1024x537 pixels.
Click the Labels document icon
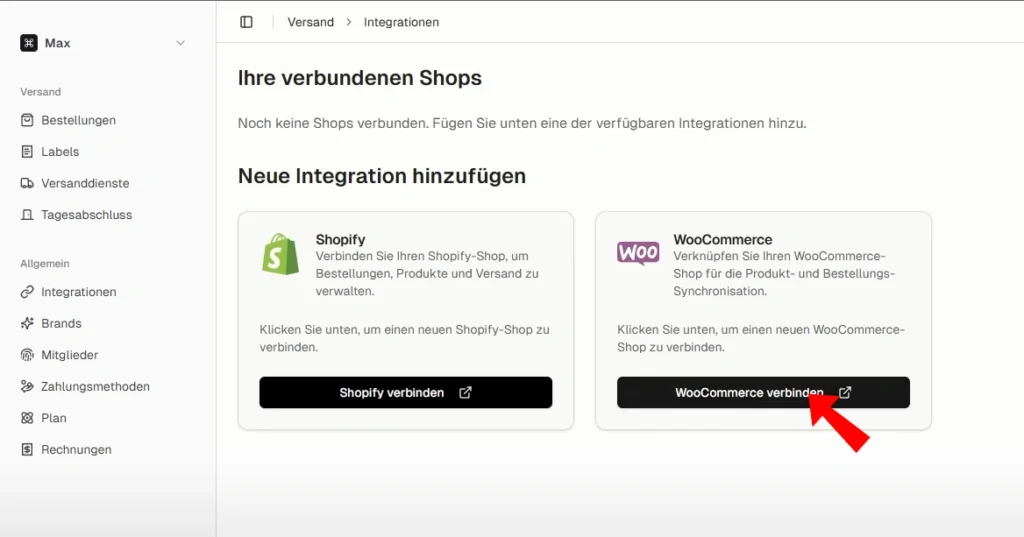(27, 152)
